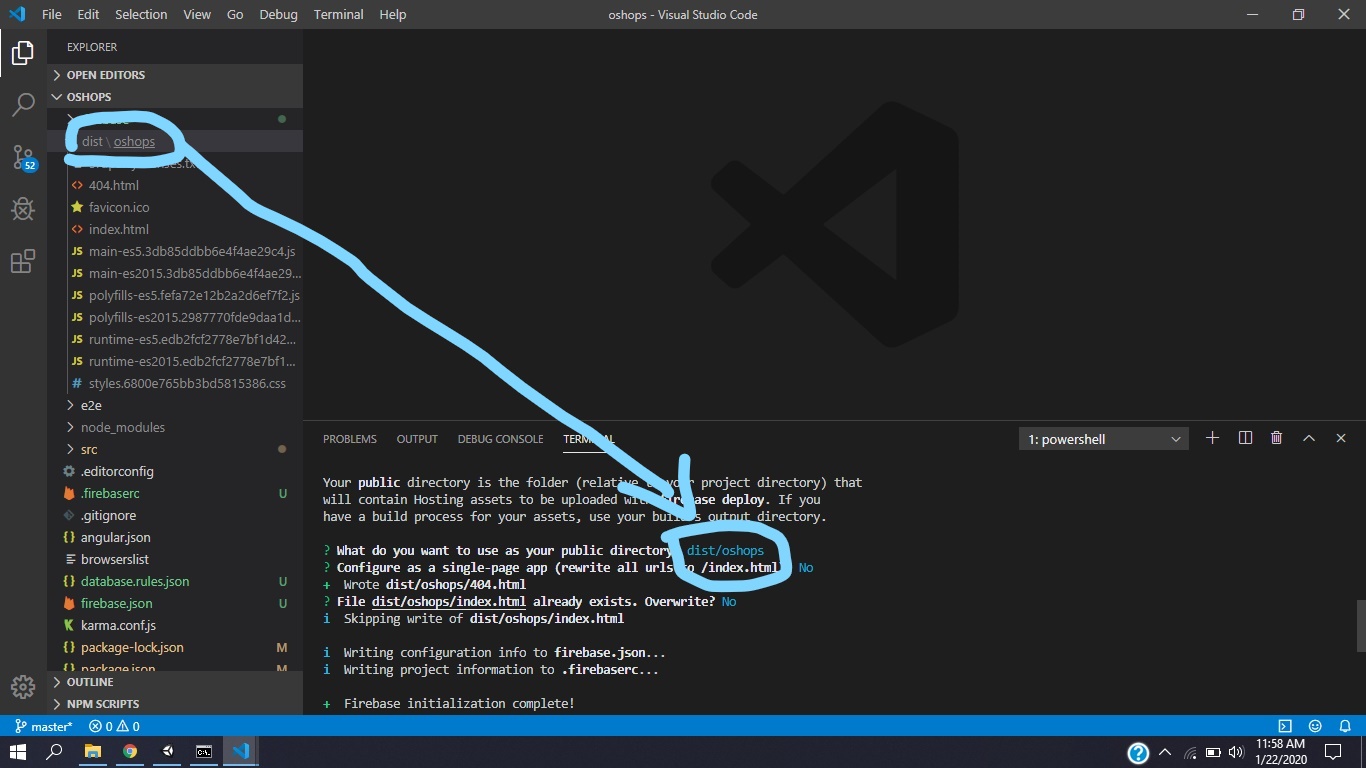Open the Help menu
This screenshot has width=1366, height=768.
pos(393,14)
